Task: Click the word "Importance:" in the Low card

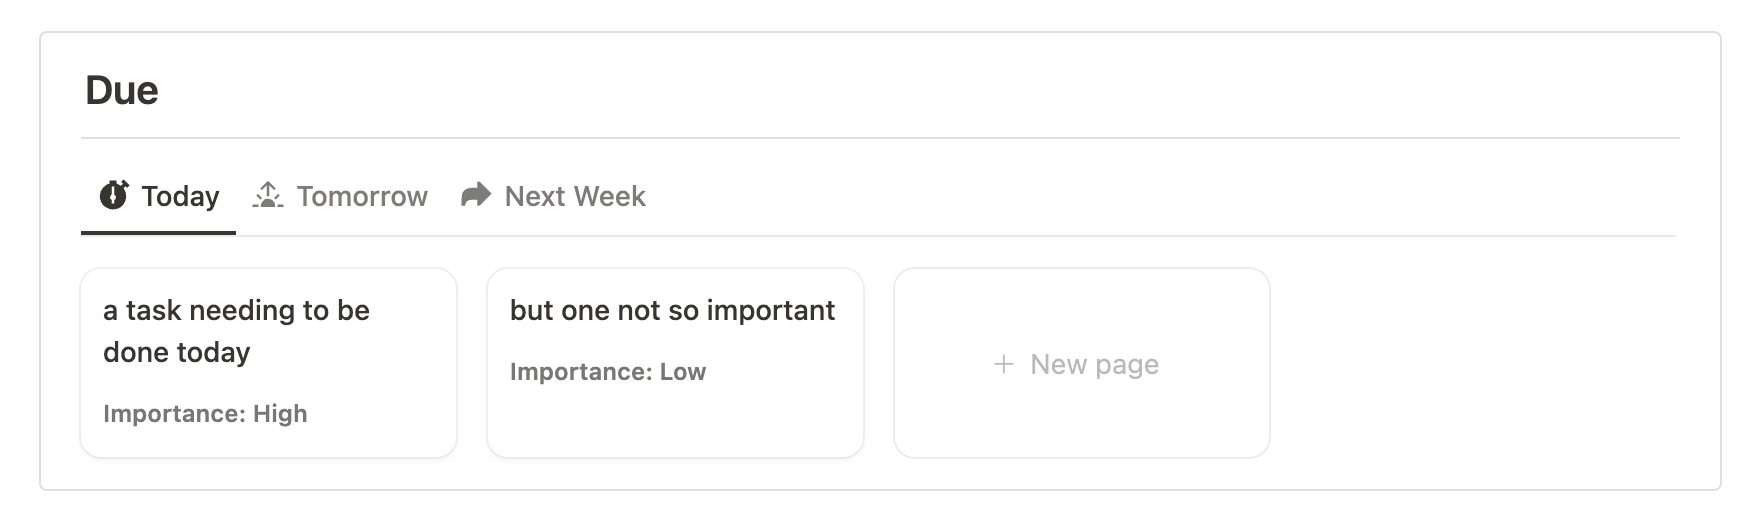Action: click(x=581, y=372)
